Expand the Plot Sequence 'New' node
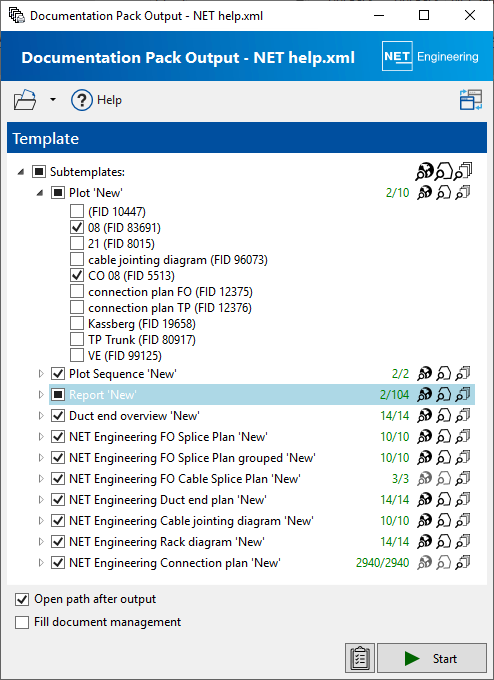Viewport: 494px width, 680px height. coord(41,373)
